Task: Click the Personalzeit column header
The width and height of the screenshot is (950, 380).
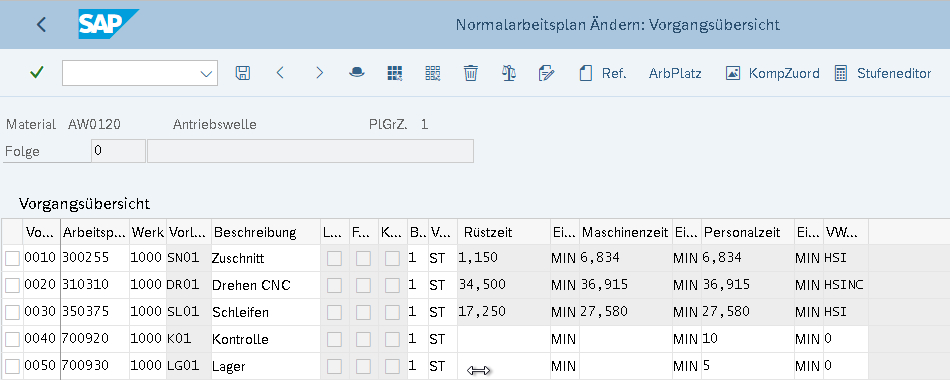Action: click(748, 232)
